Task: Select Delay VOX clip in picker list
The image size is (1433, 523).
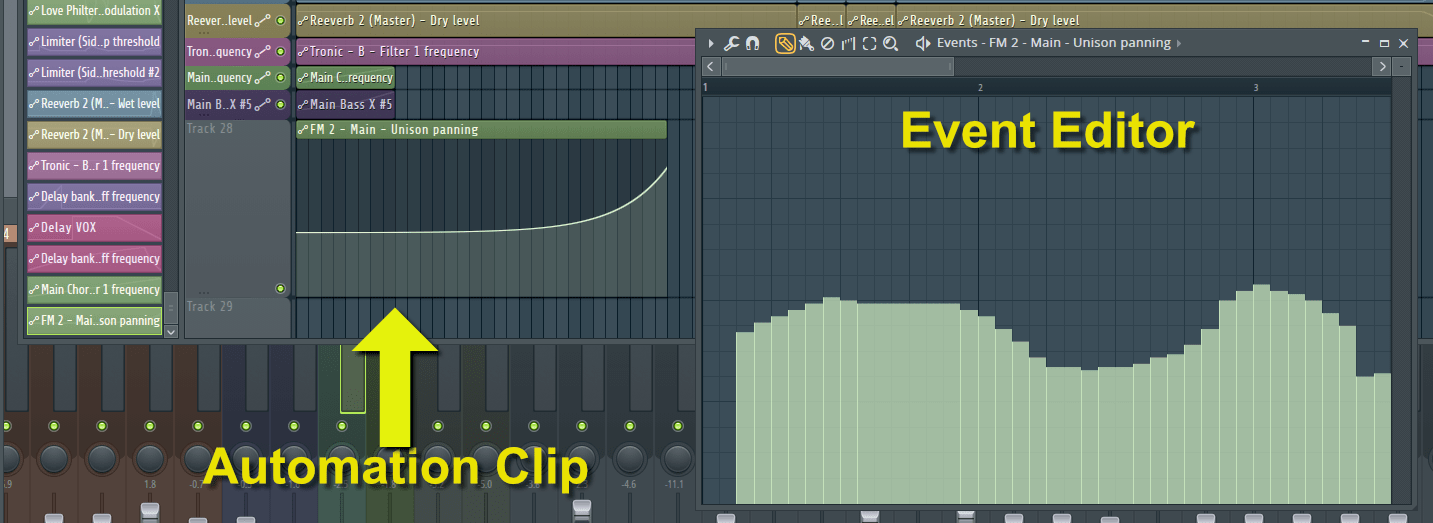Action: (95, 228)
